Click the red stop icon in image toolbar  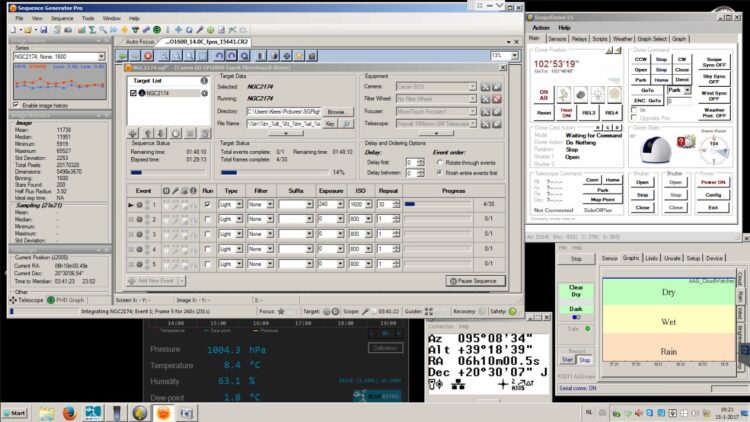pos(148,56)
